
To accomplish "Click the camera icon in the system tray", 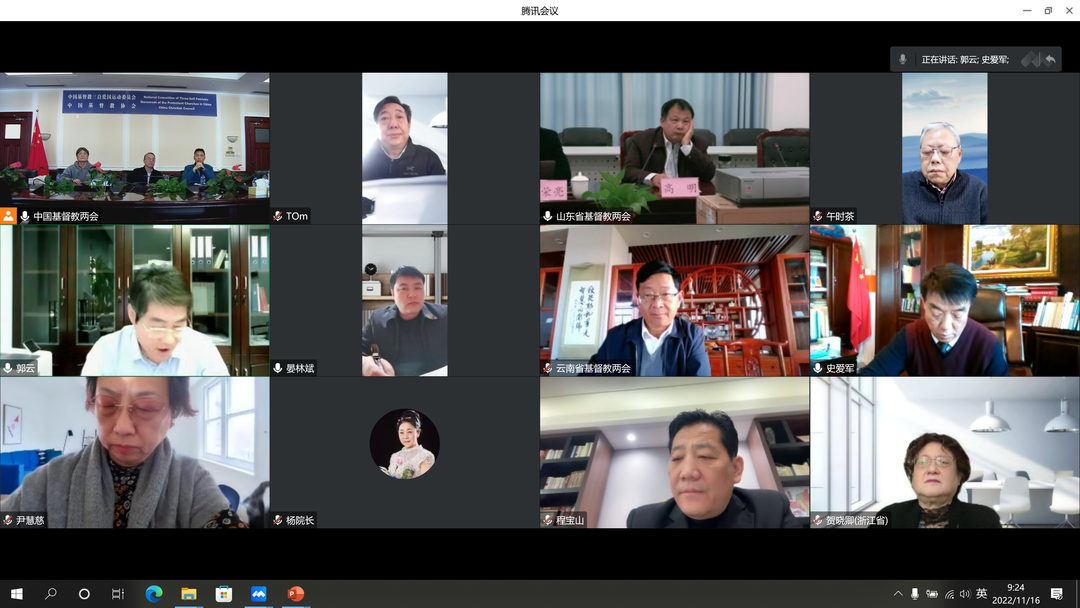I will click(x=933, y=593).
